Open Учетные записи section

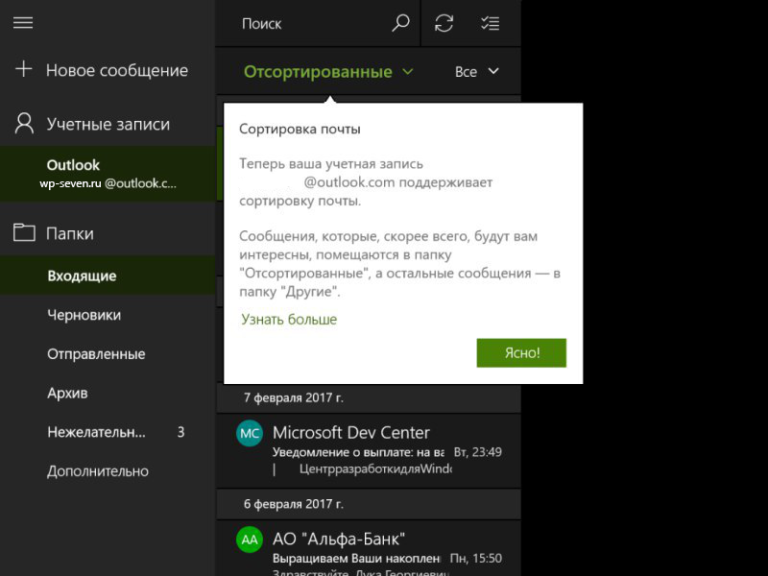pos(107,124)
